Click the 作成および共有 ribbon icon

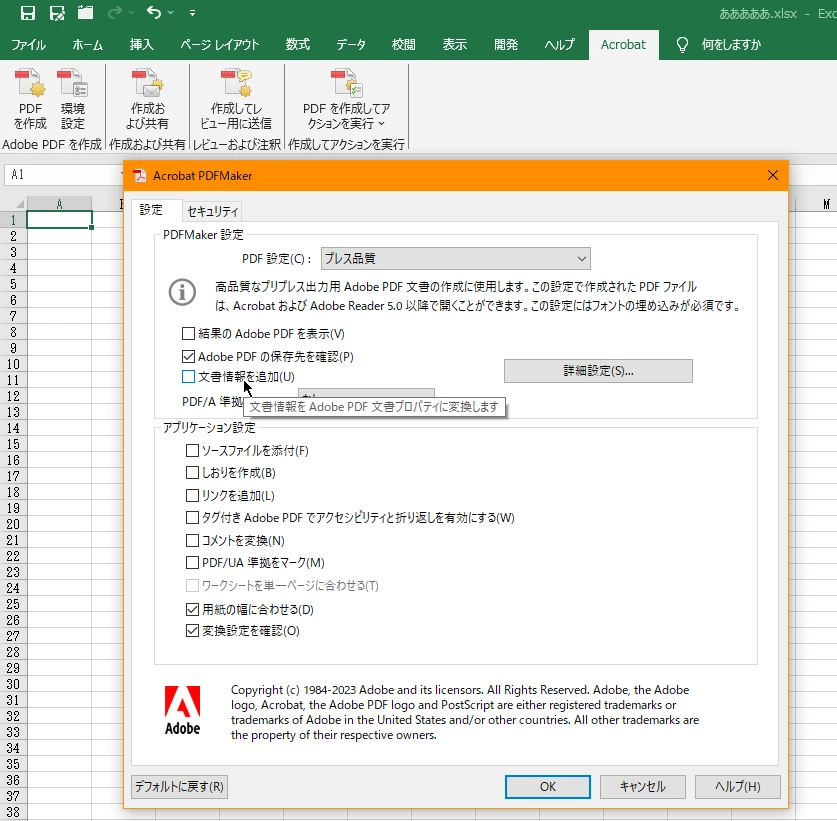[x=147, y=99]
